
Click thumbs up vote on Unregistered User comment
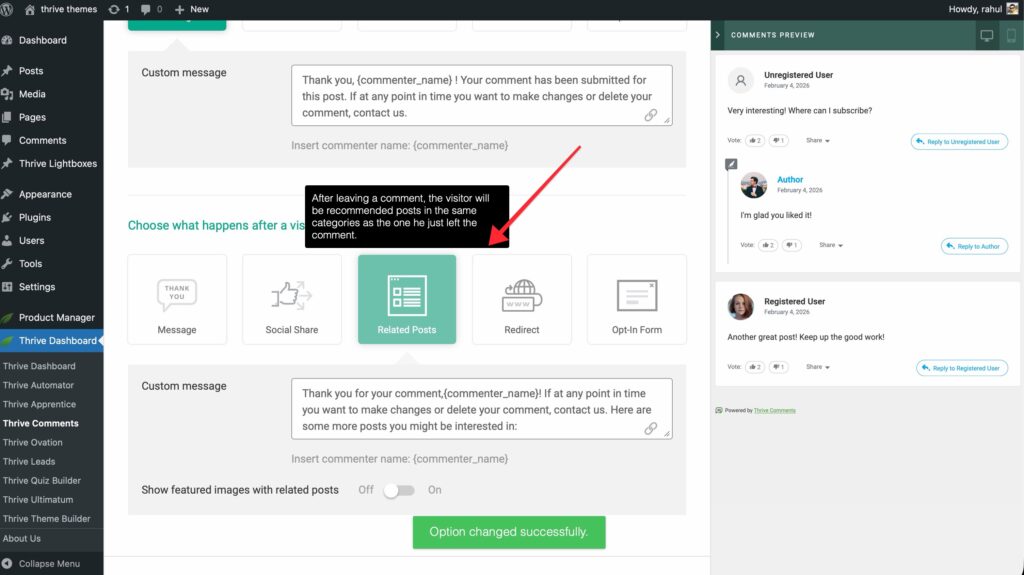(x=753, y=141)
